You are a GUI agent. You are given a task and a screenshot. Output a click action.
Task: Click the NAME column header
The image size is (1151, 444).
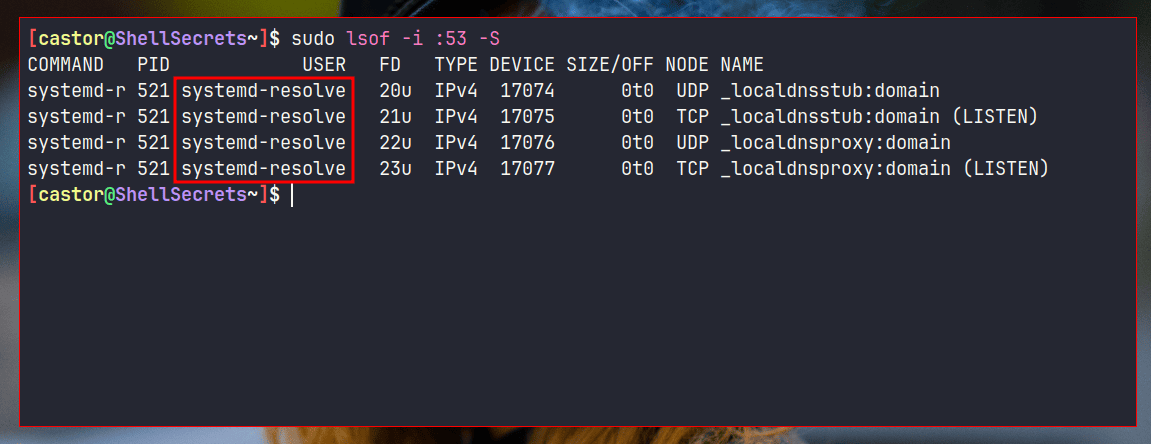[742, 65]
